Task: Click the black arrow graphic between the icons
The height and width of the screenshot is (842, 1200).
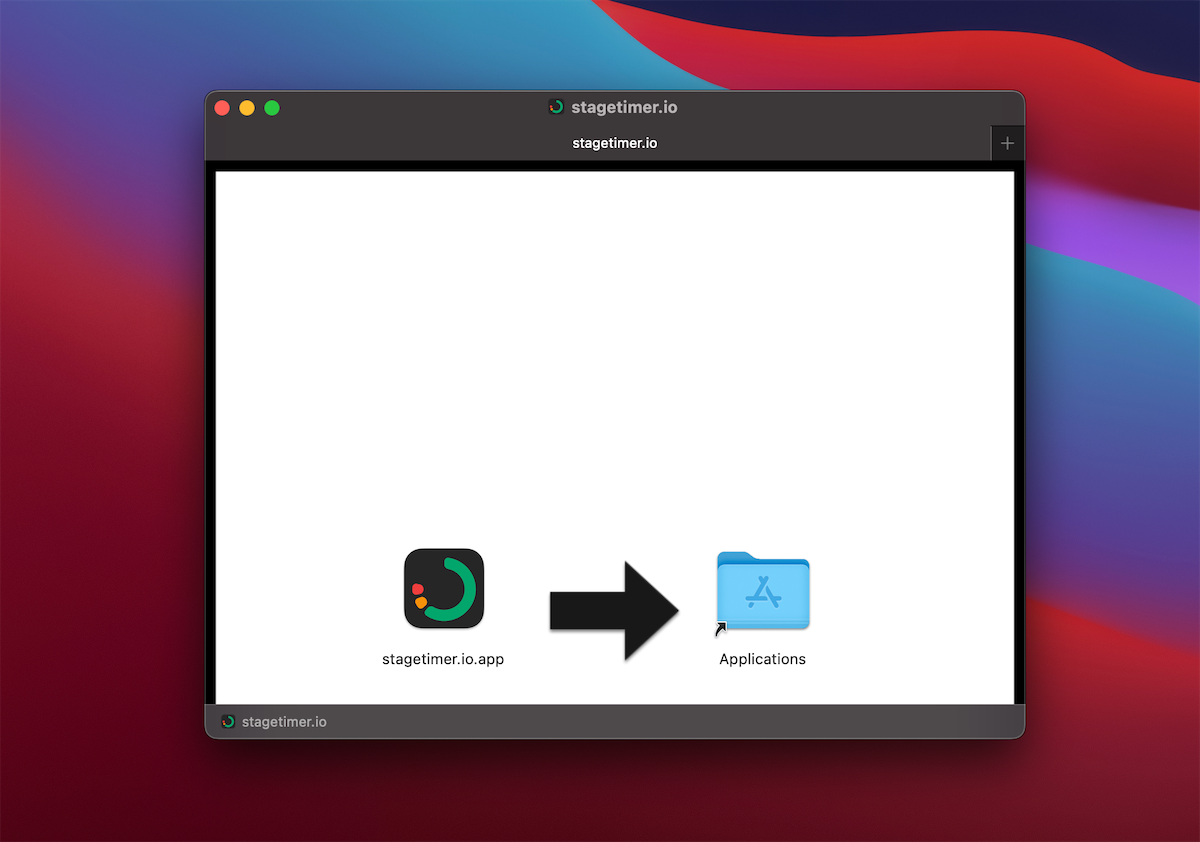Action: pos(613,610)
